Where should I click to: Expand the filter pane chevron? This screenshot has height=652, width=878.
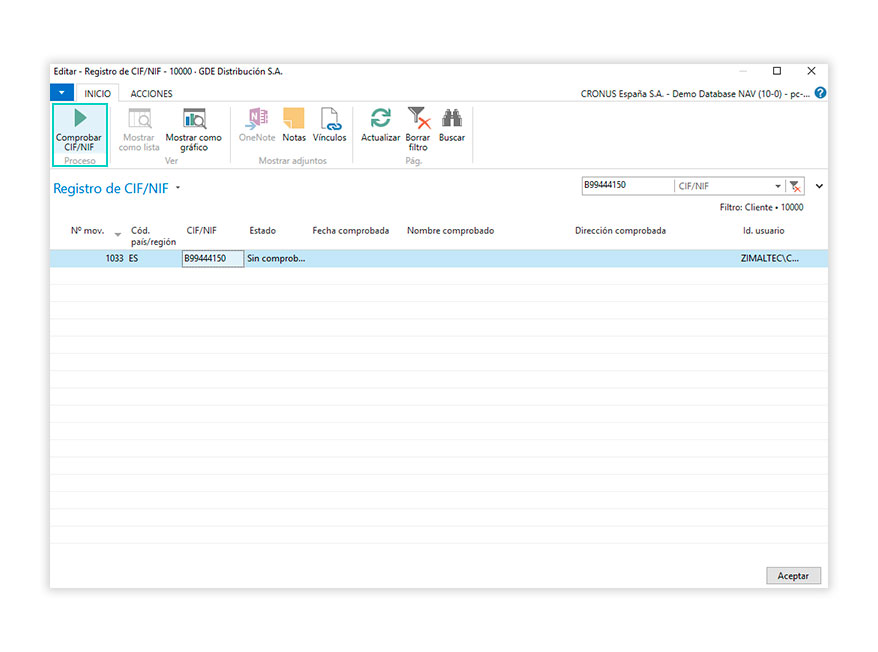[819, 186]
